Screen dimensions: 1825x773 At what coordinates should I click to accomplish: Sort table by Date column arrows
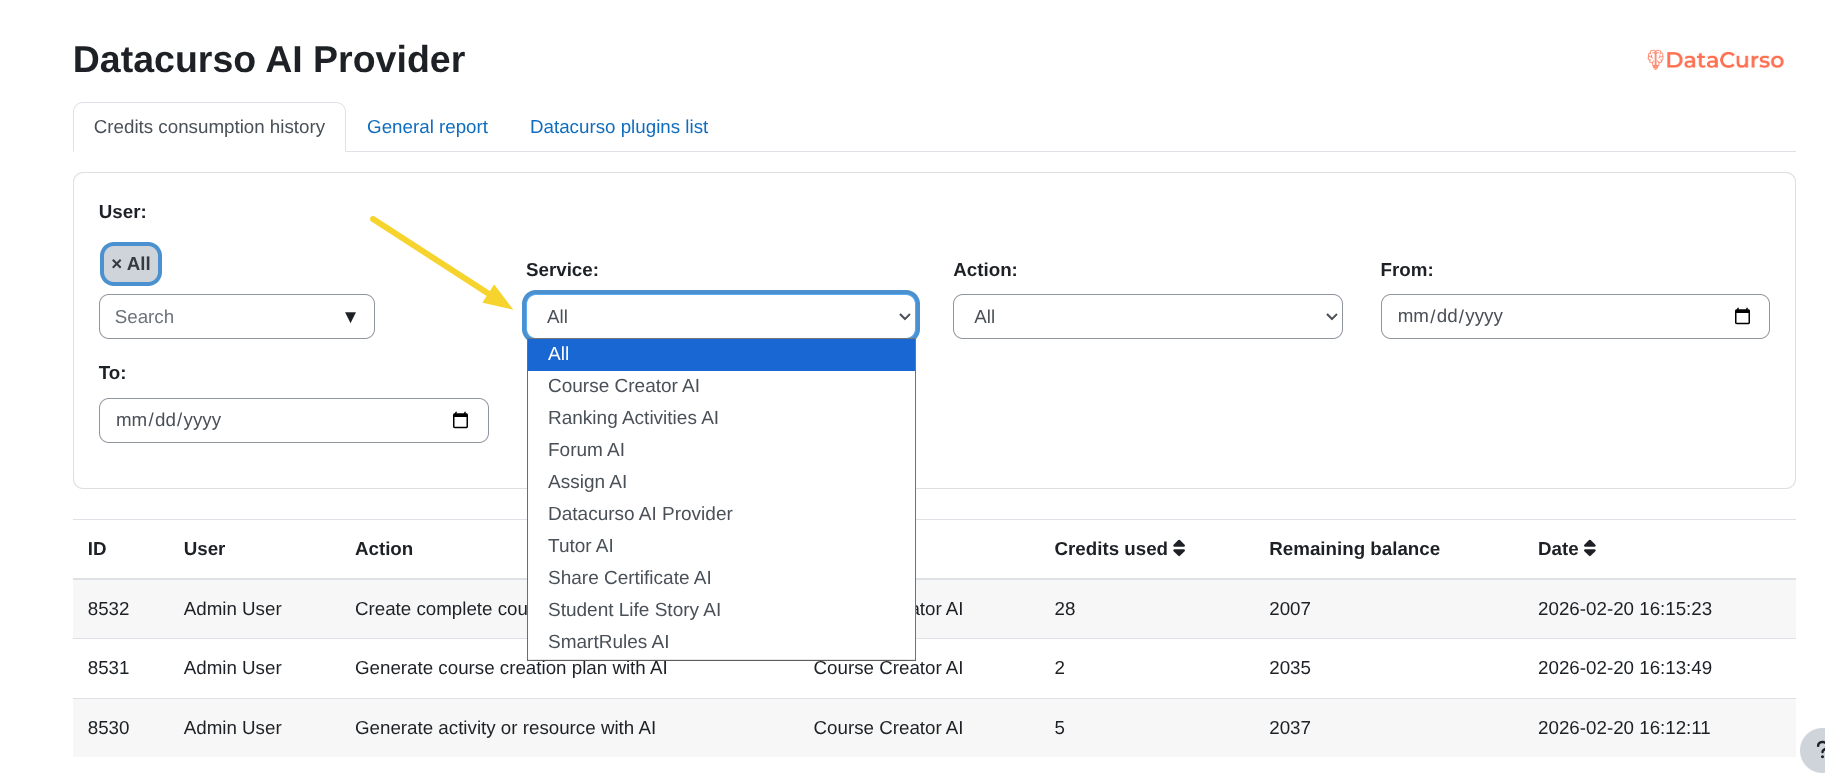pyautogui.click(x=1590, y=549)
